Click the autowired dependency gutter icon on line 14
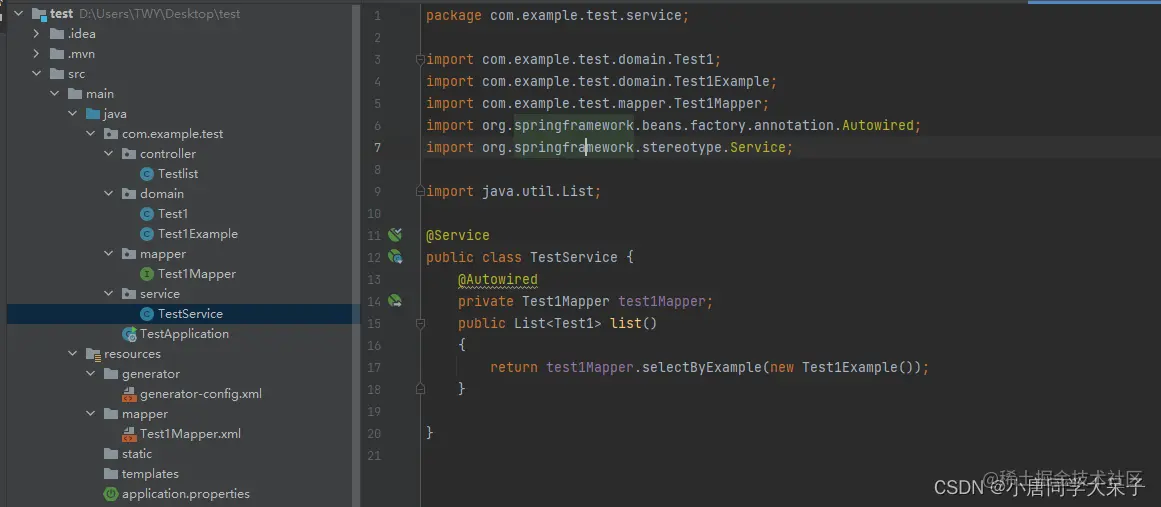This screenshot has height=507, width=1161. pos(395,301)
